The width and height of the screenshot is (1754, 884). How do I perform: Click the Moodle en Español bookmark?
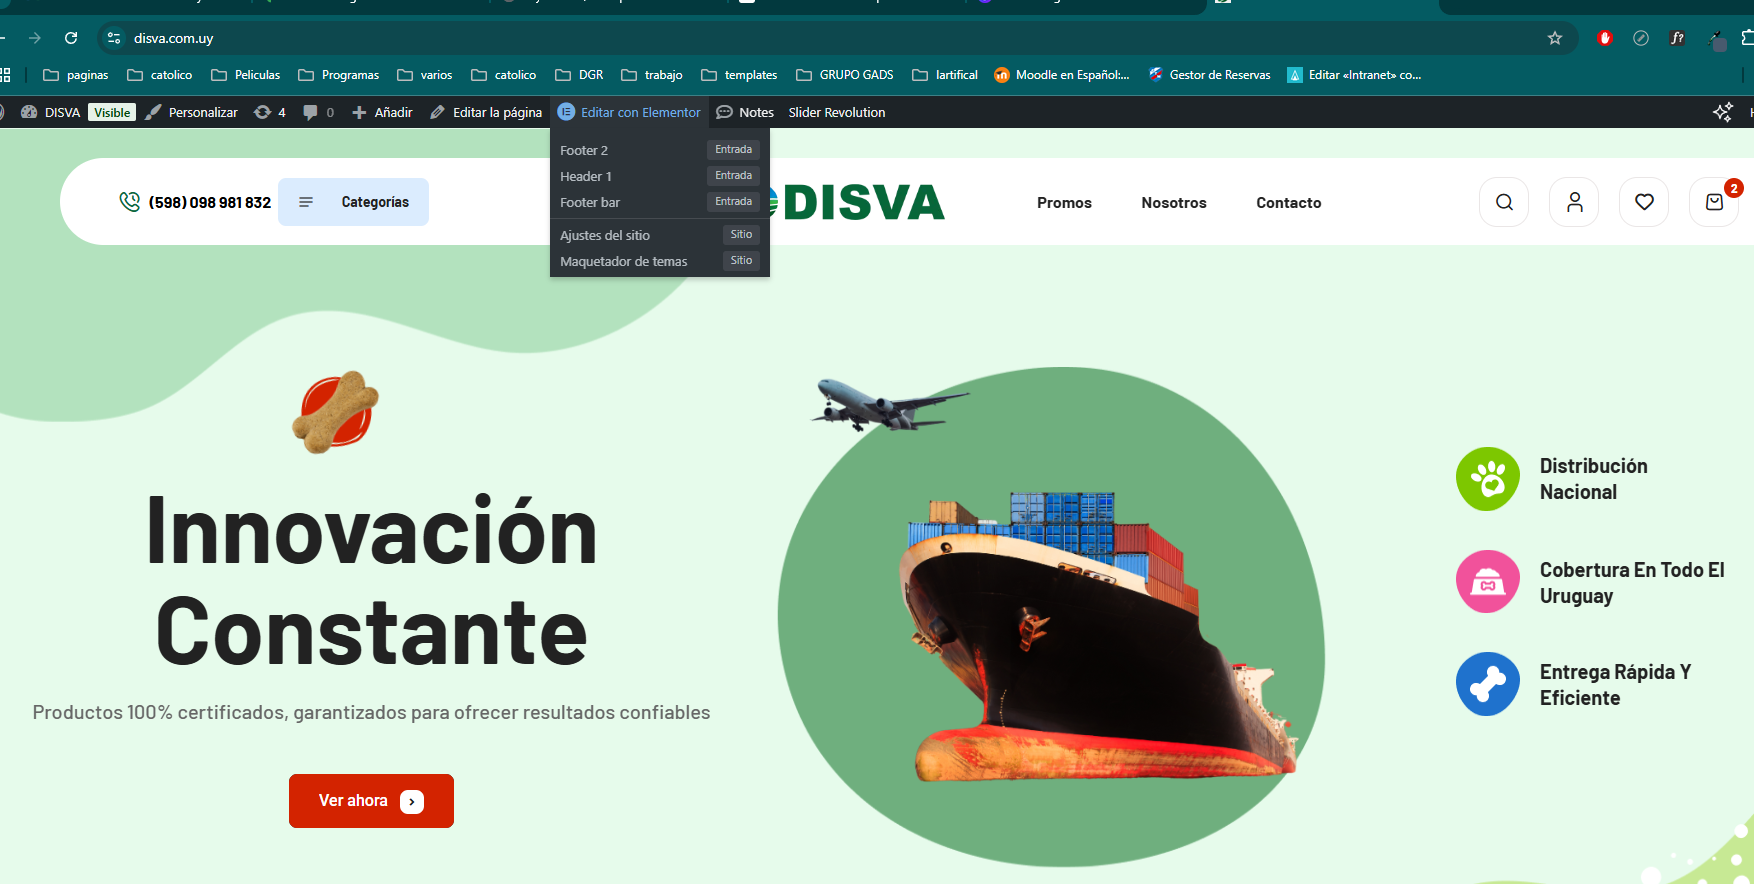pyautogui.click(x=1062, y=75)
